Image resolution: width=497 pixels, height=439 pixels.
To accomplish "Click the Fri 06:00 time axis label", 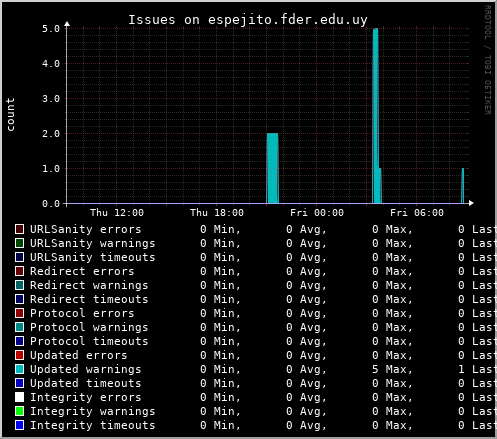I will pyautogui.click(x=417, y=213).
